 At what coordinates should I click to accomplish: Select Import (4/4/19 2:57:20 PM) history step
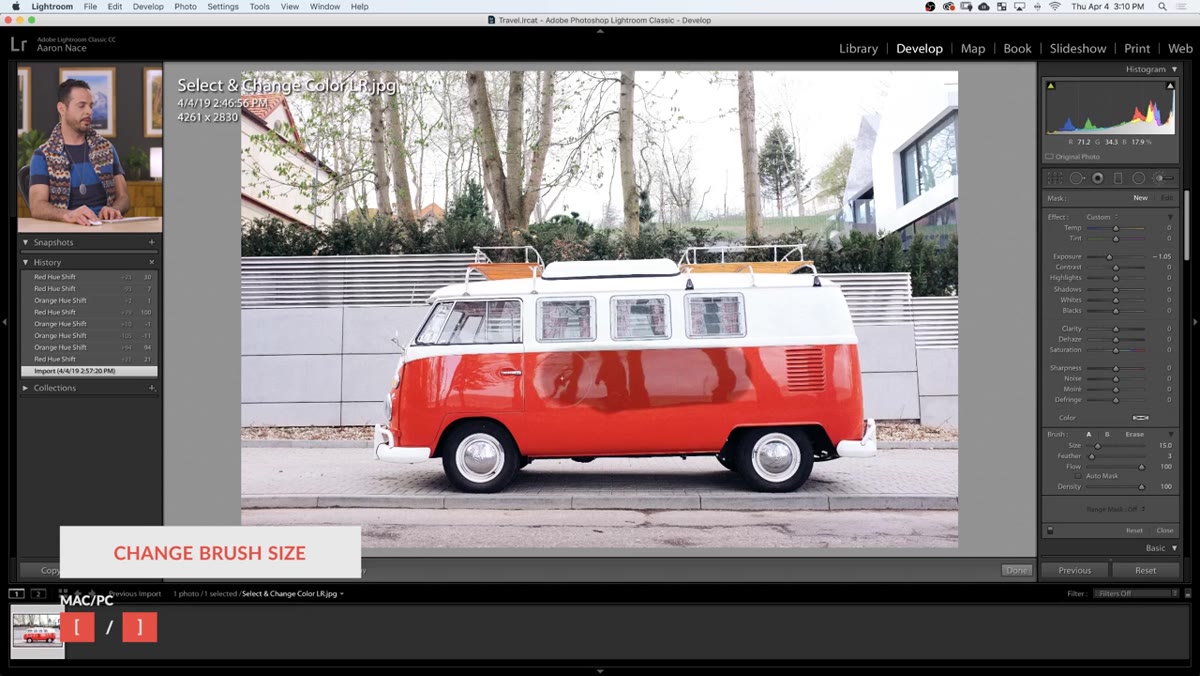point(89,371)
